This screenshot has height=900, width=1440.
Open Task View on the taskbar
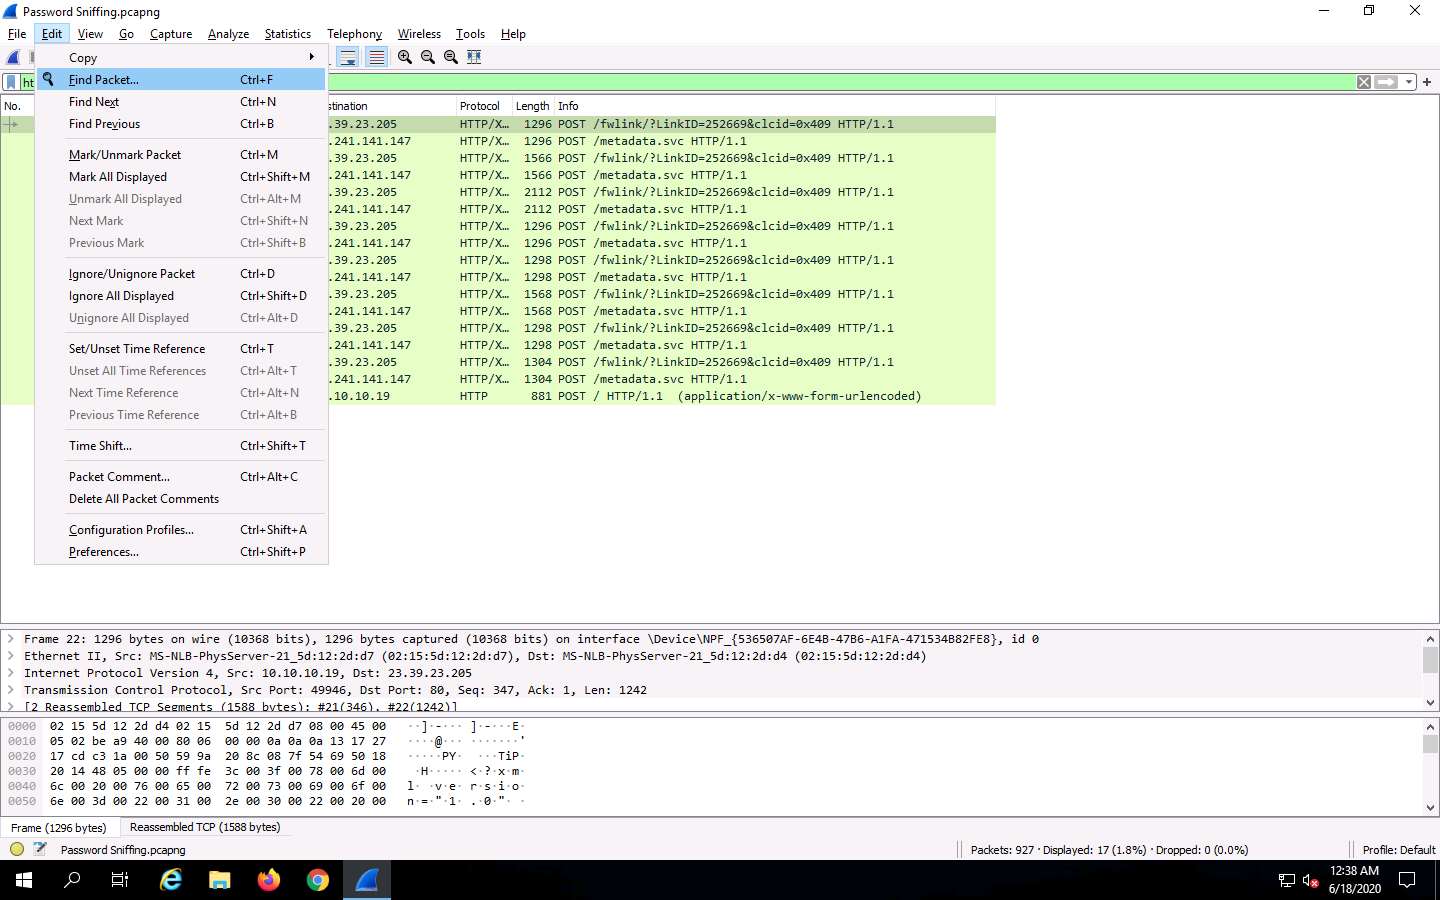(x=120, y=880)
